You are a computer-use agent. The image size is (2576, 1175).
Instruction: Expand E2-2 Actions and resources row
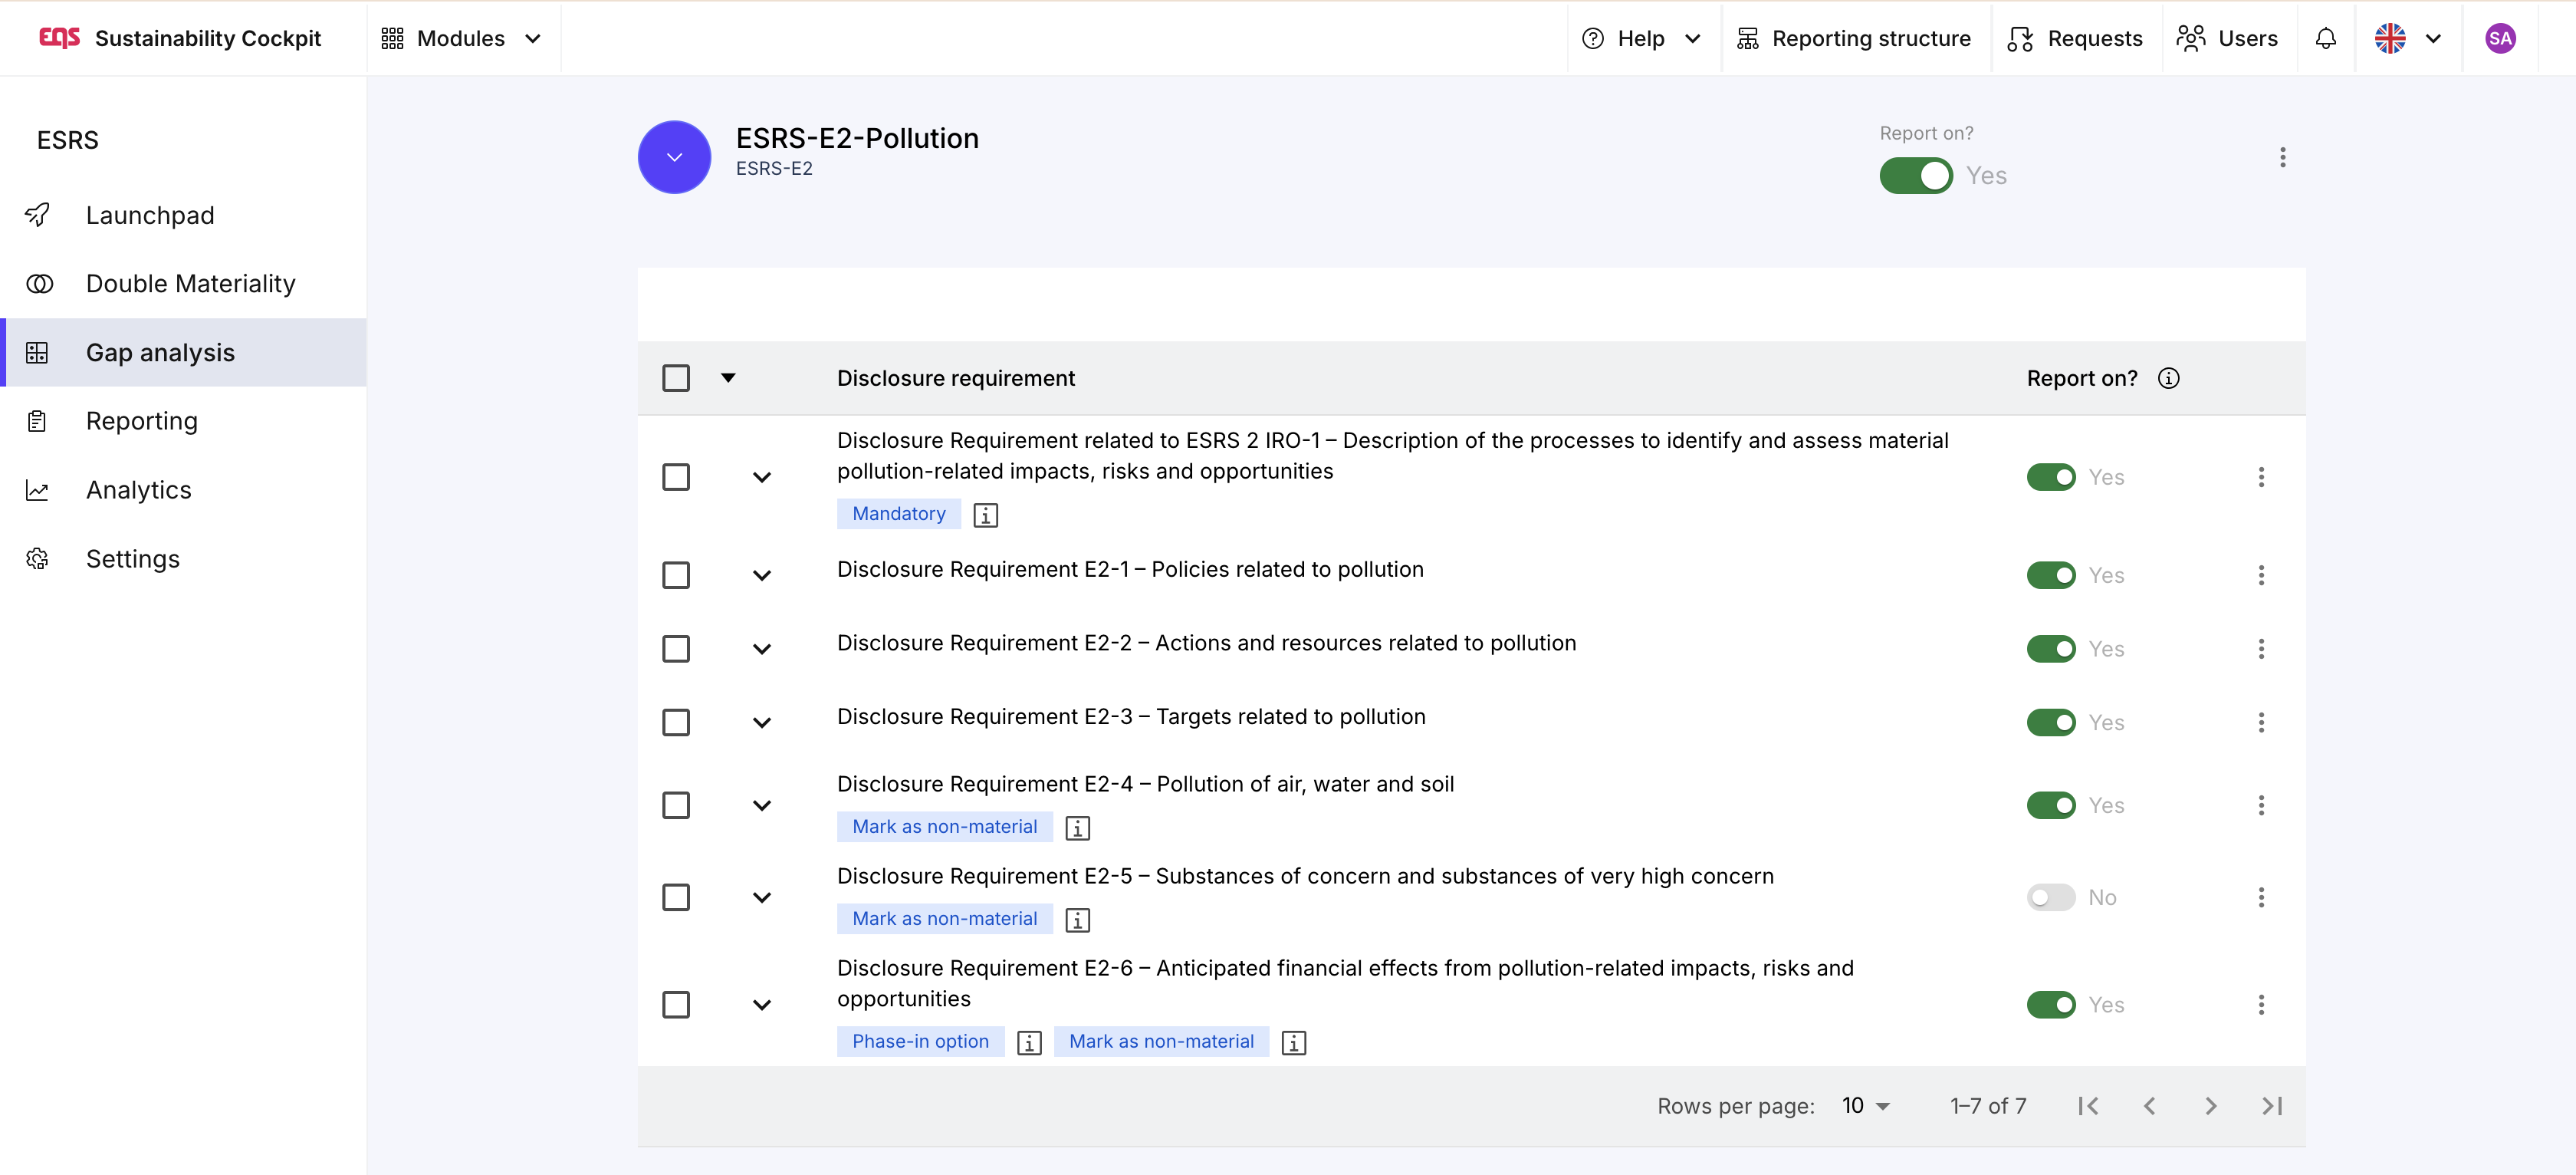coord(762,649)
